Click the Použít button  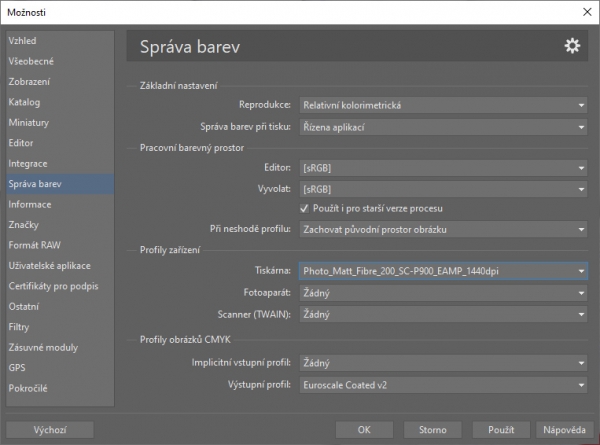[501, 430]
